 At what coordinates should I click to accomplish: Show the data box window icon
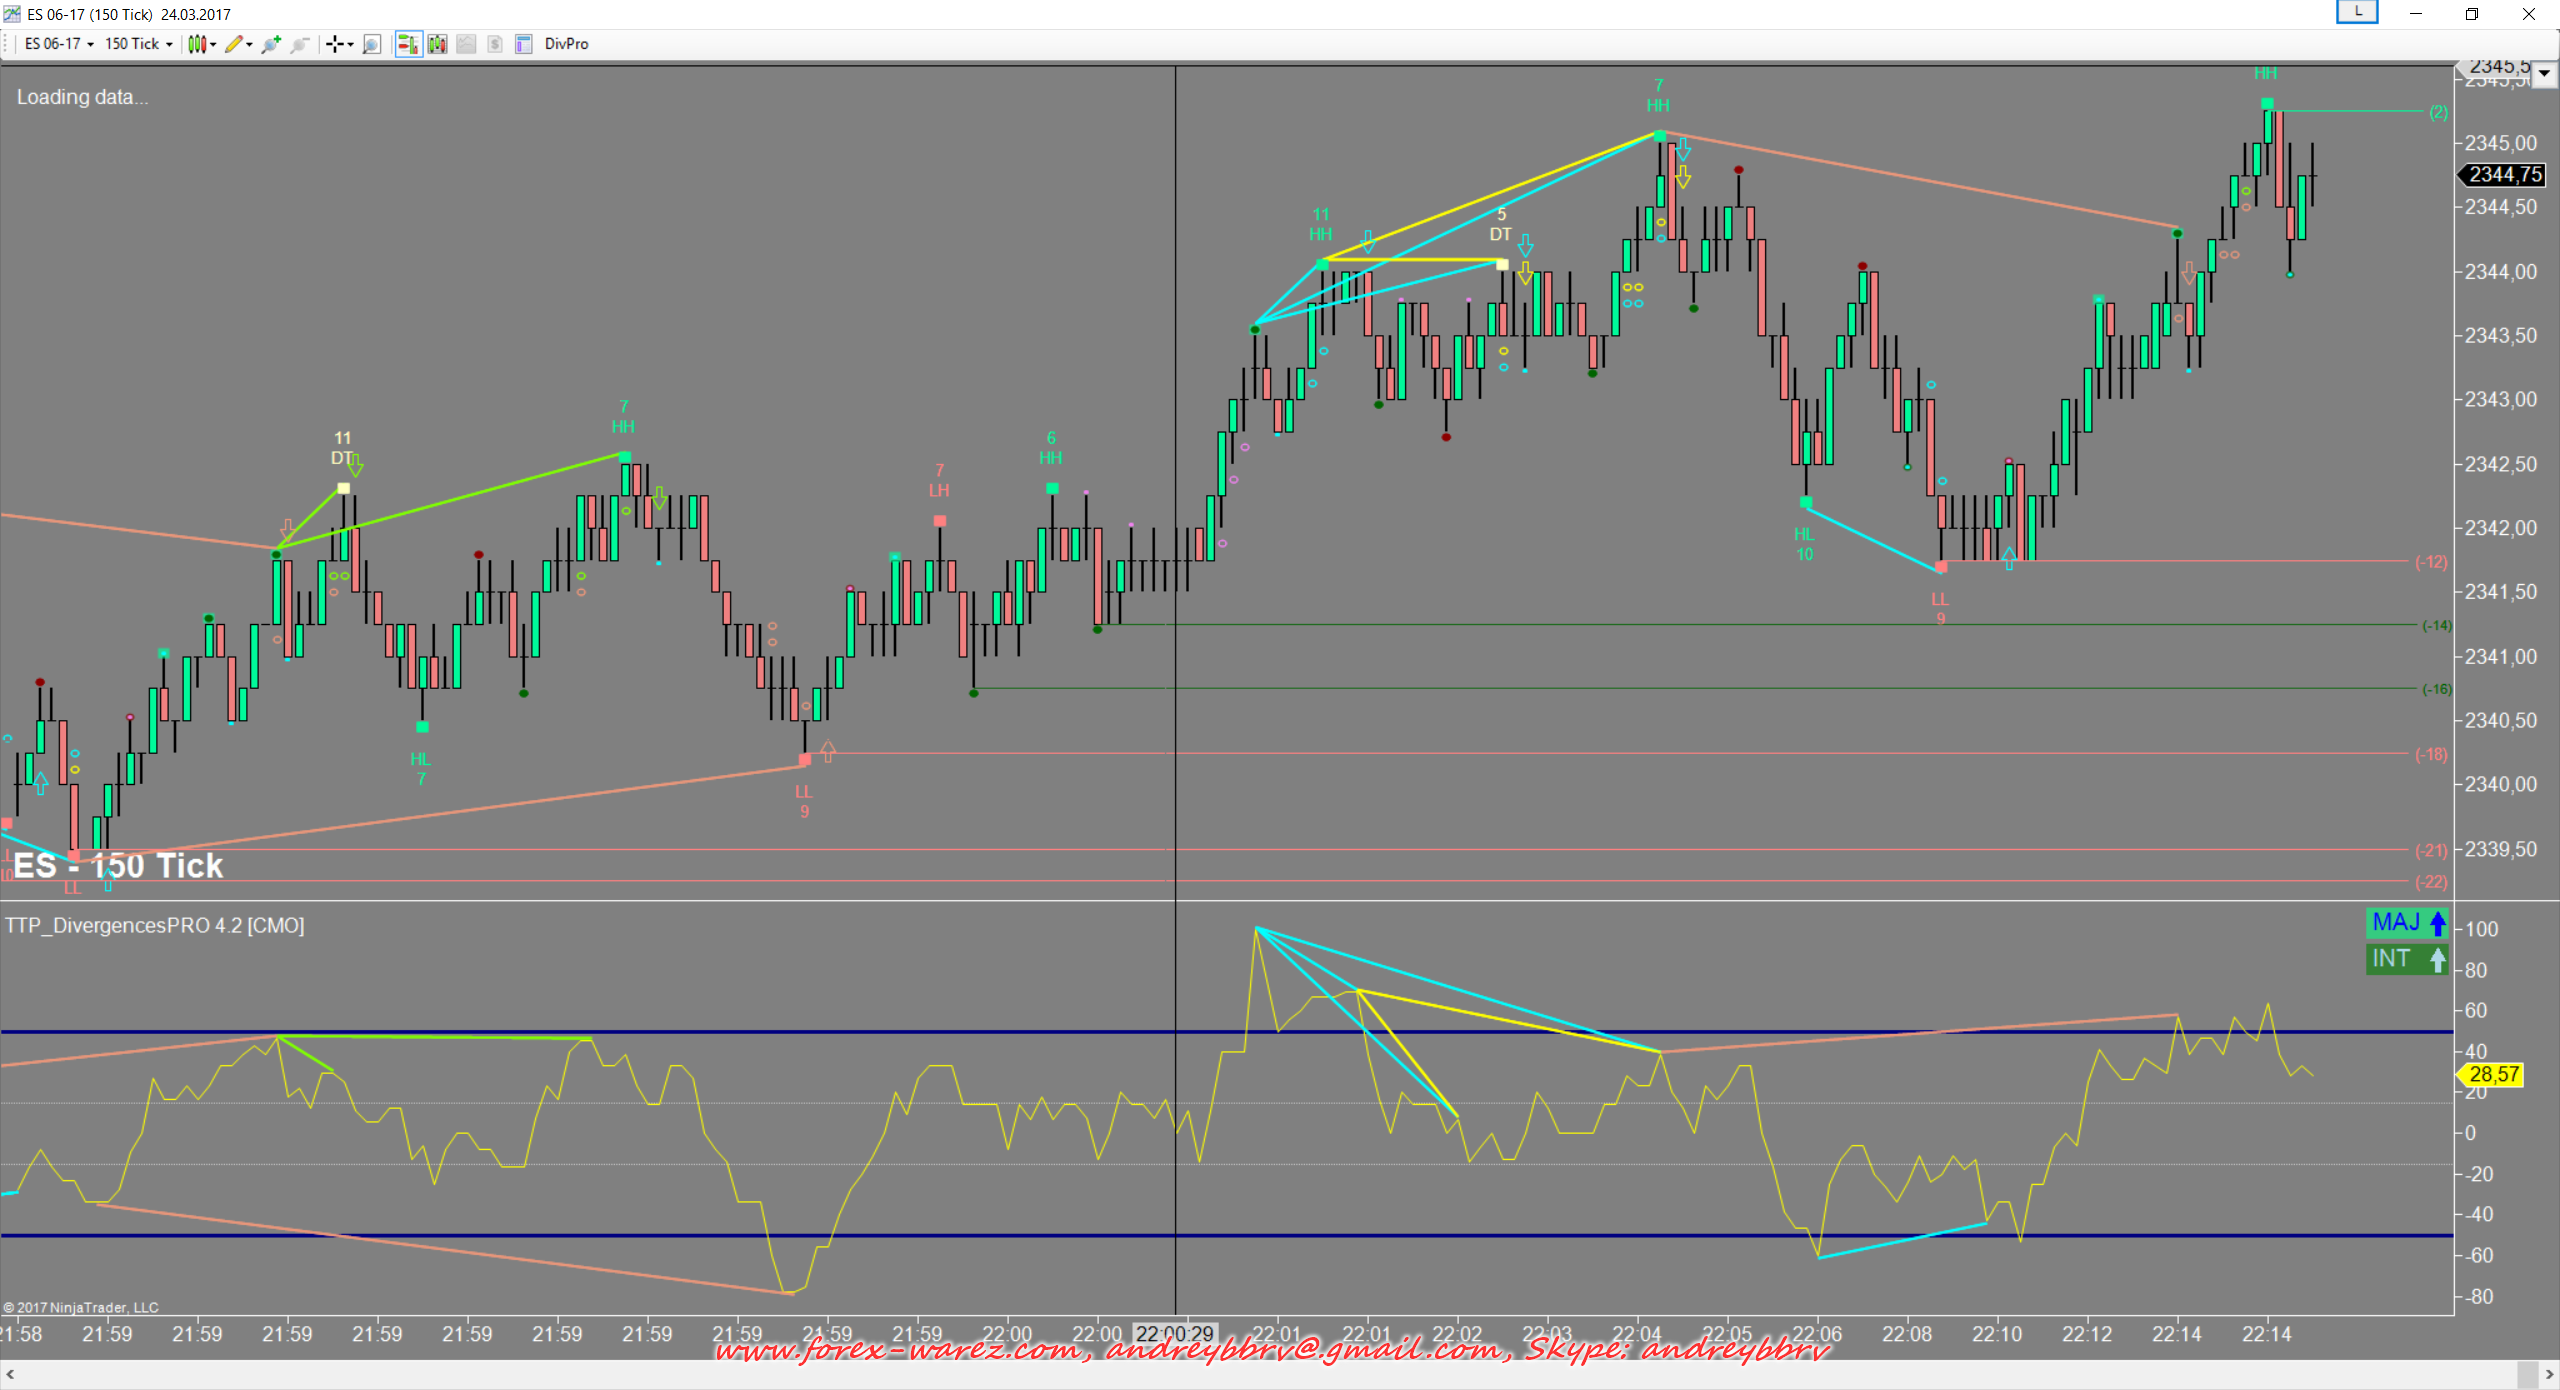tap(523, 44)
